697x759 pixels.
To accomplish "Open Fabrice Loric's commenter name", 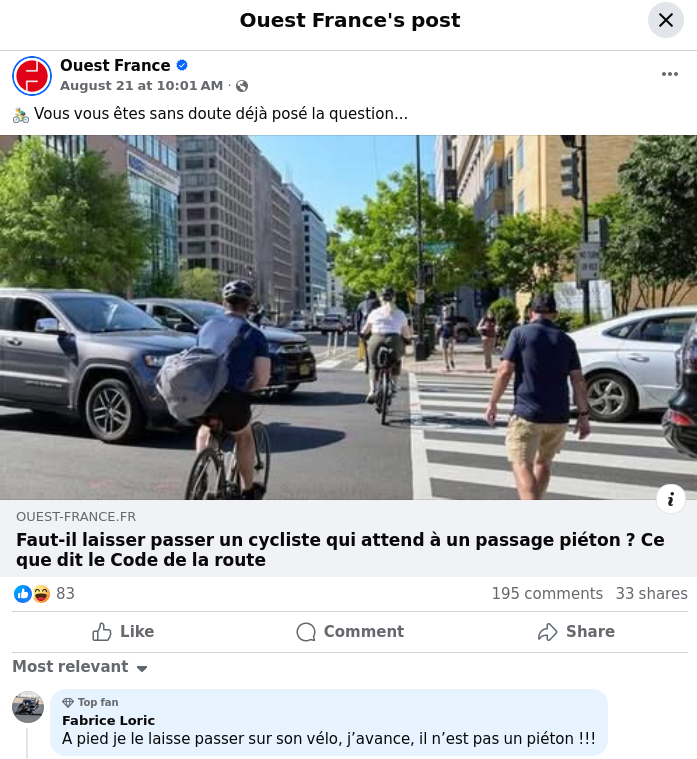I will (108, 721).
